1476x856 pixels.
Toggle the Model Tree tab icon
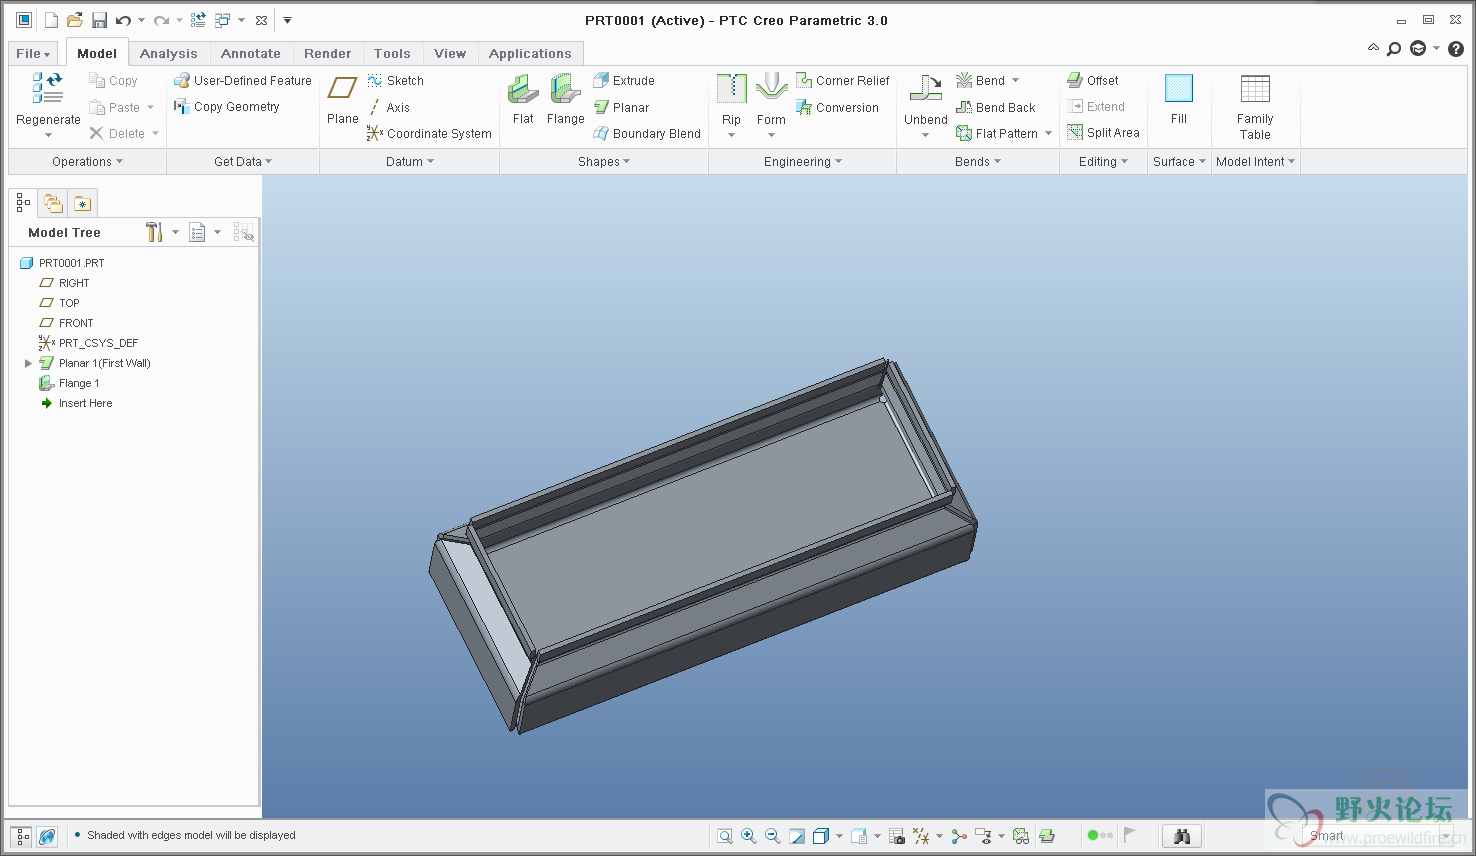point(23,203)
